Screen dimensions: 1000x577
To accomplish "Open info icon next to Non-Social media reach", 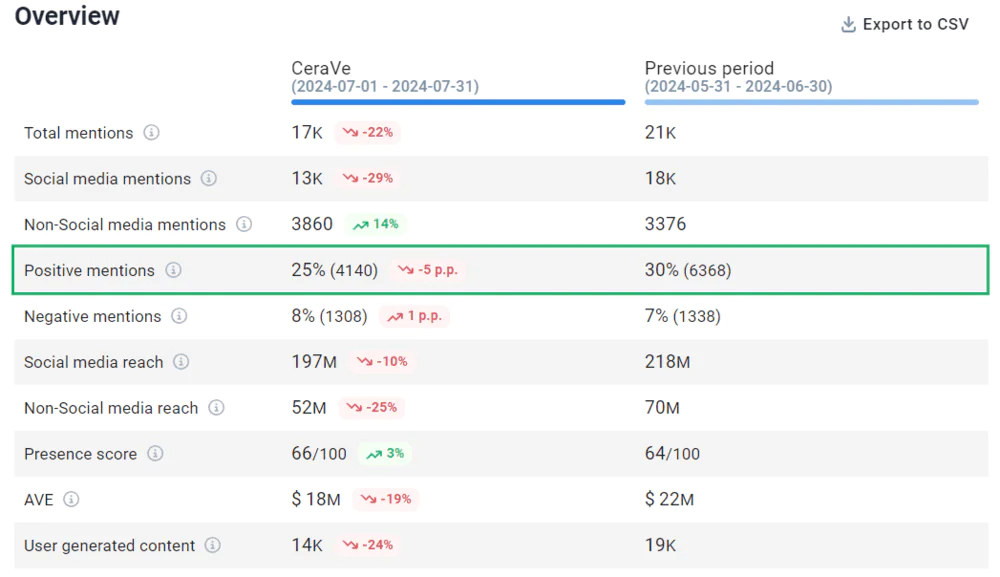I will coord(216,408).
